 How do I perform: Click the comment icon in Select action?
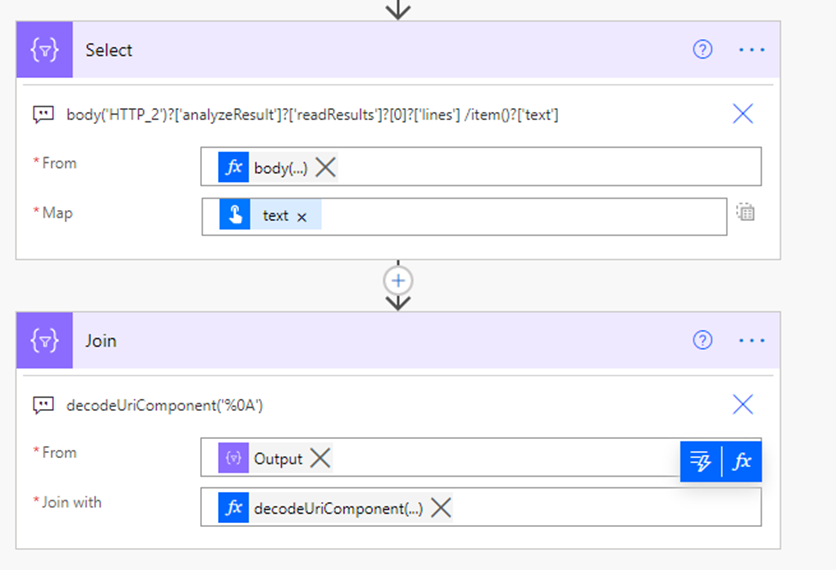(x=43, y=115)
